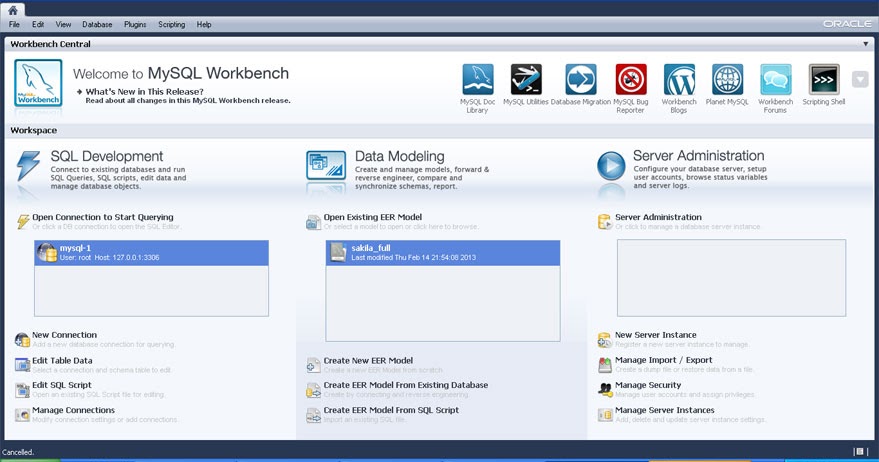
Task: Click the Create New EER Model link
Action: tap(368, 361)
